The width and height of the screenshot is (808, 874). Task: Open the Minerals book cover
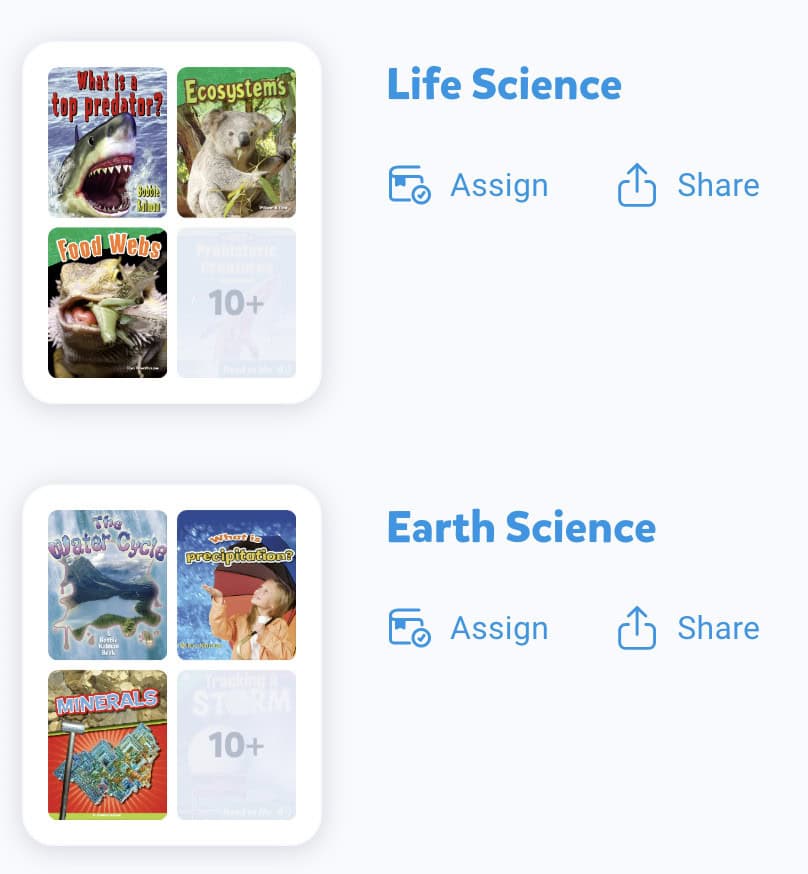pos(108,745)
